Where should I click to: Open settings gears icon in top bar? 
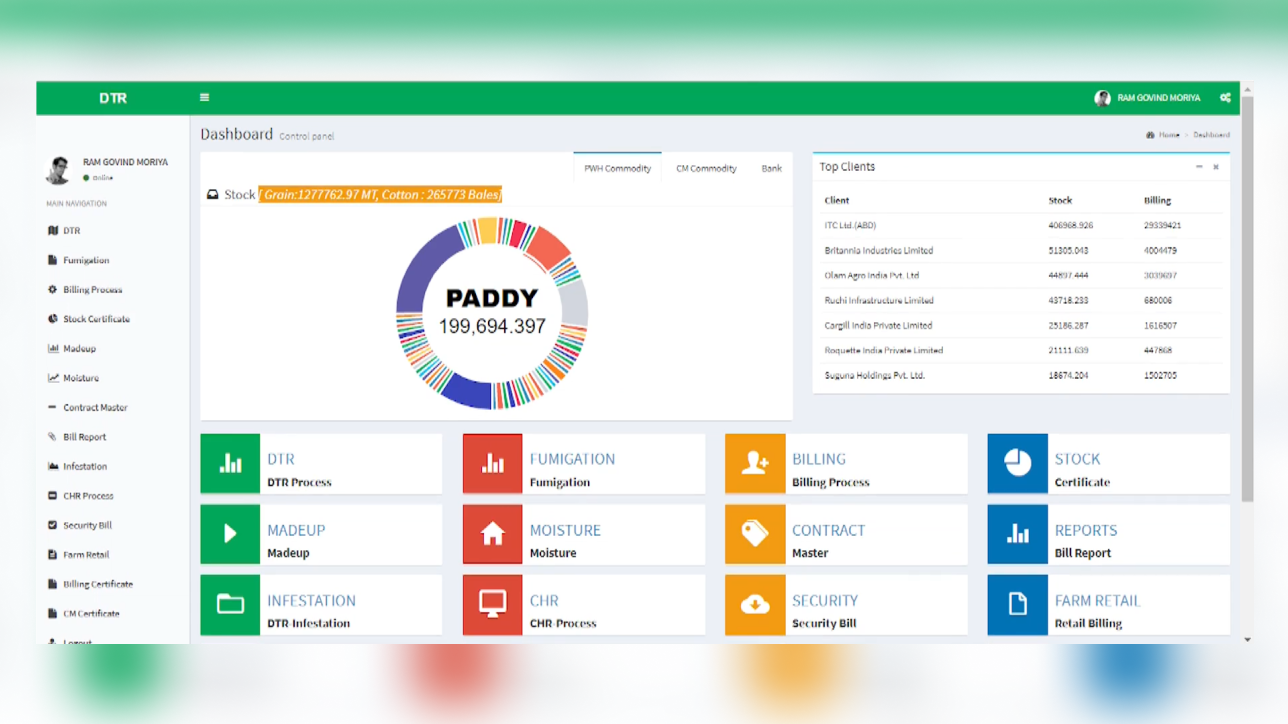pos(1225,98)
